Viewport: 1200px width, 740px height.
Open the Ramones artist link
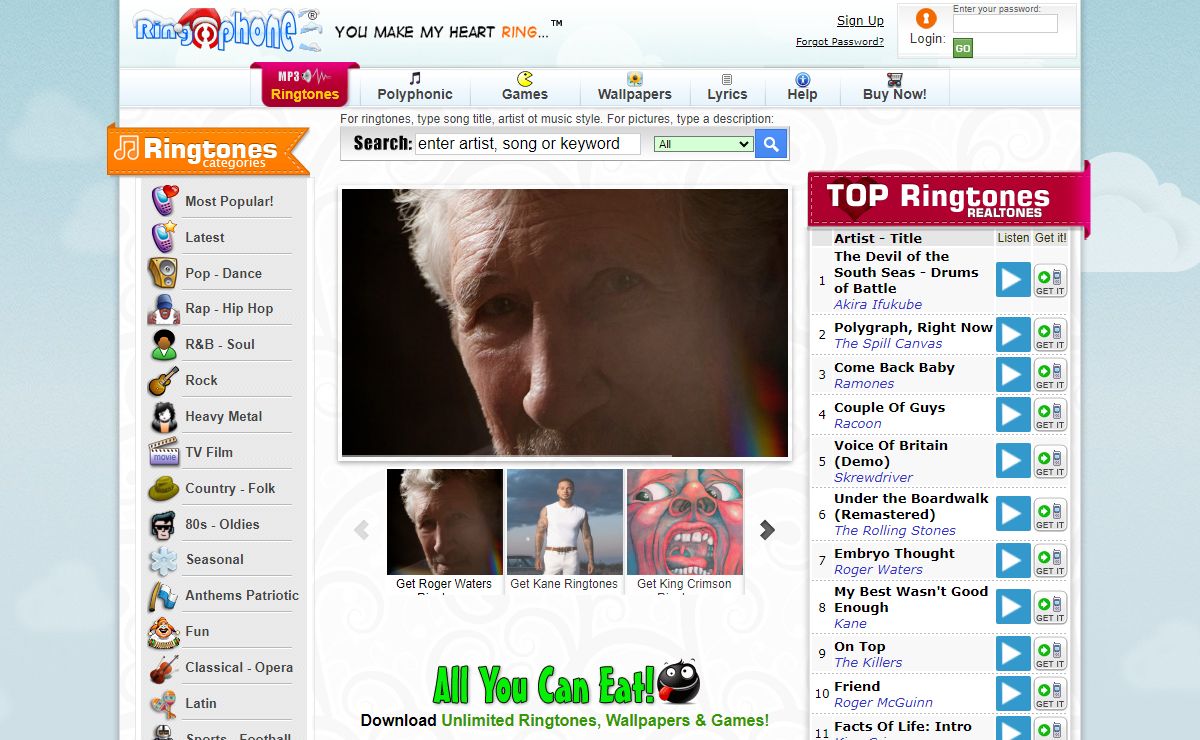click(x=864, y=383)
